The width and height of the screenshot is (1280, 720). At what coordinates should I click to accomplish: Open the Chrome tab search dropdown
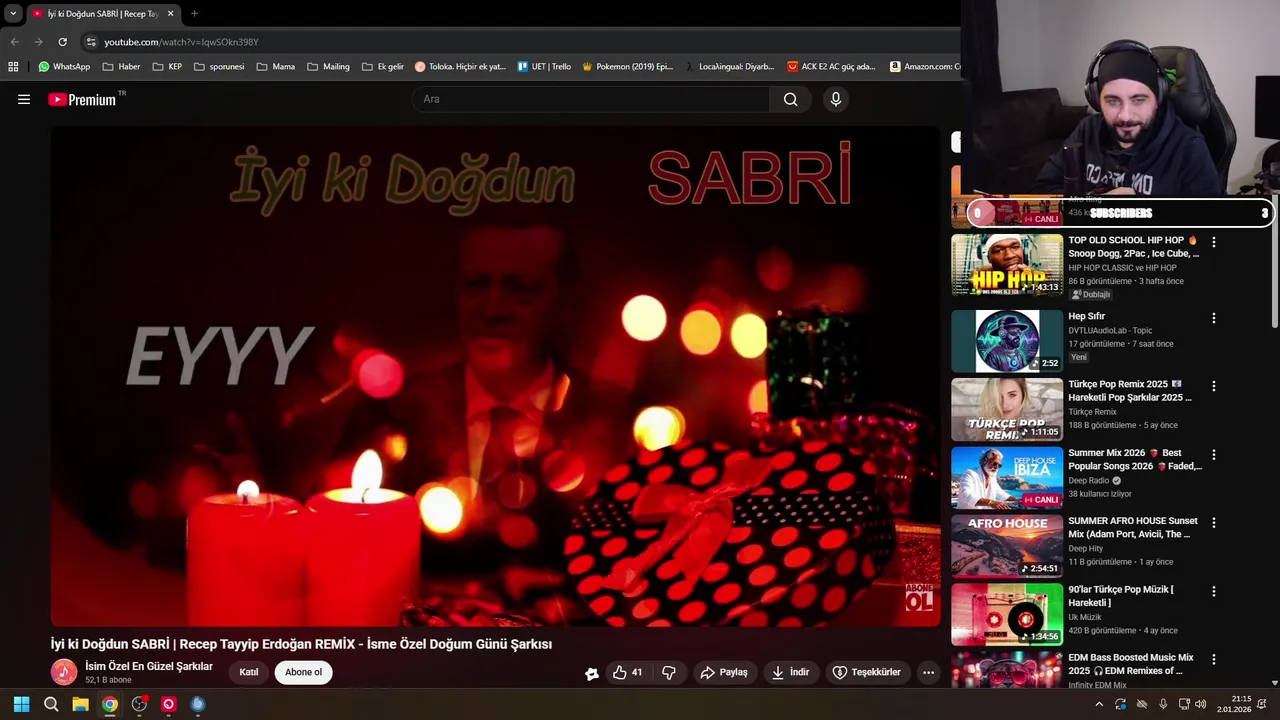(13, 13)
